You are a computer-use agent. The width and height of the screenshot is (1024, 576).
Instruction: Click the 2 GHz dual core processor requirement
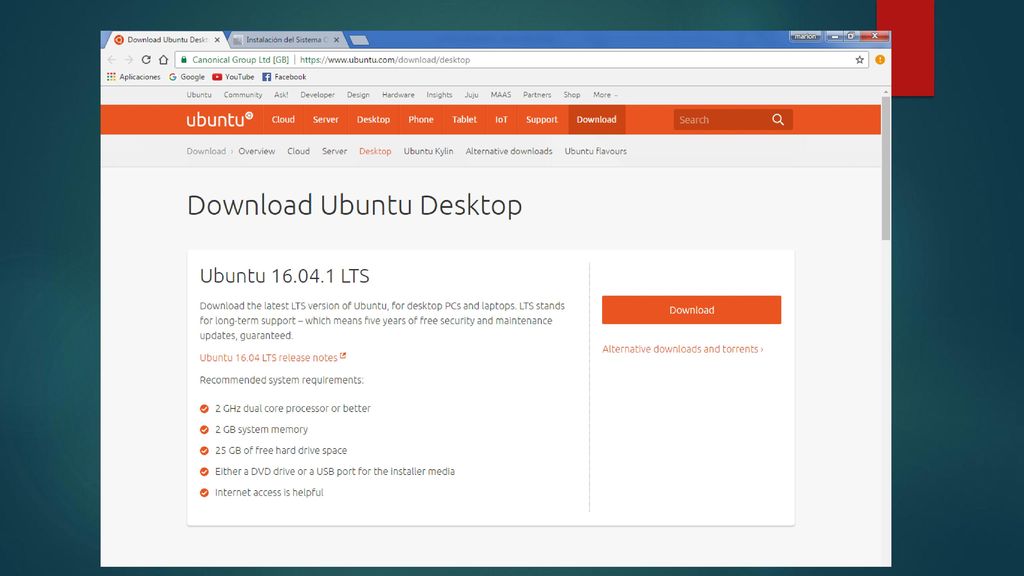(293, 408)
